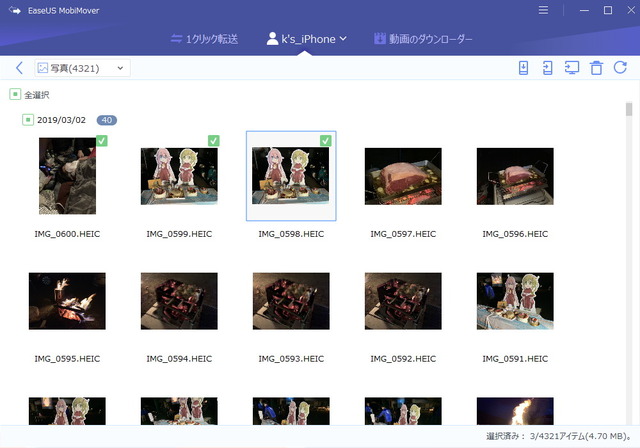Click the transfer to another device icon
640x448 pixels.
click(547, 68)
